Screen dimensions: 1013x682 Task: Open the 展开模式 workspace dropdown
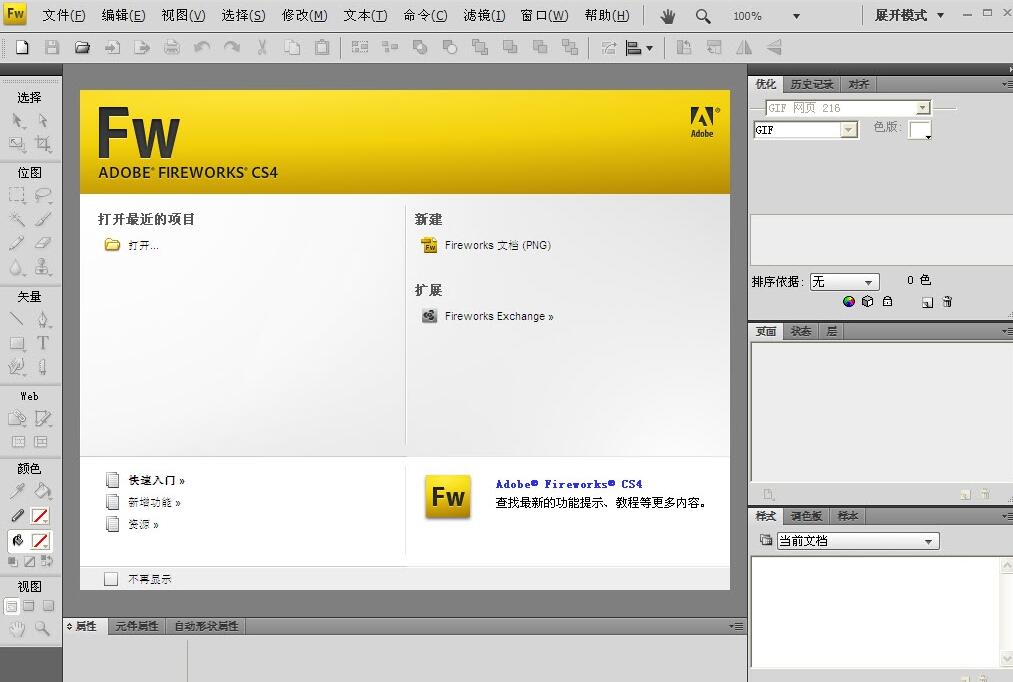pos(909,16)
